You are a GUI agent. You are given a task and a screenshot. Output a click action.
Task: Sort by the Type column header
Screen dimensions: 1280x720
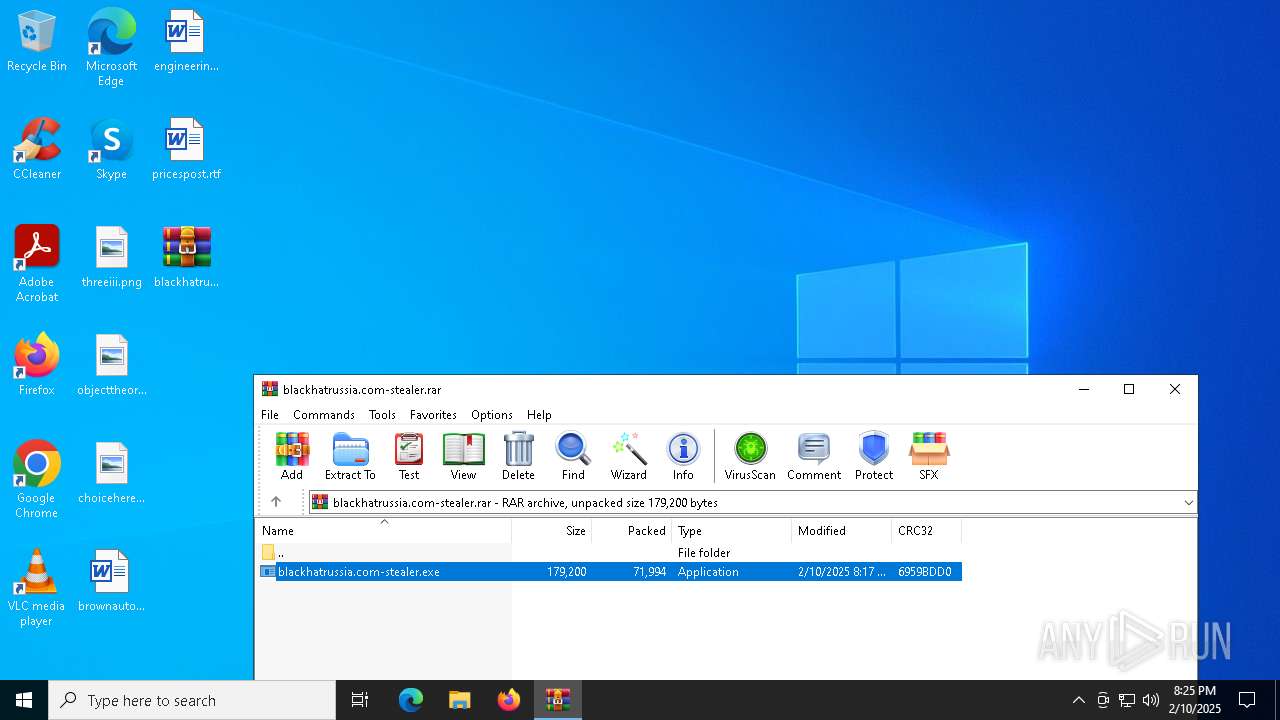point(732,531)
